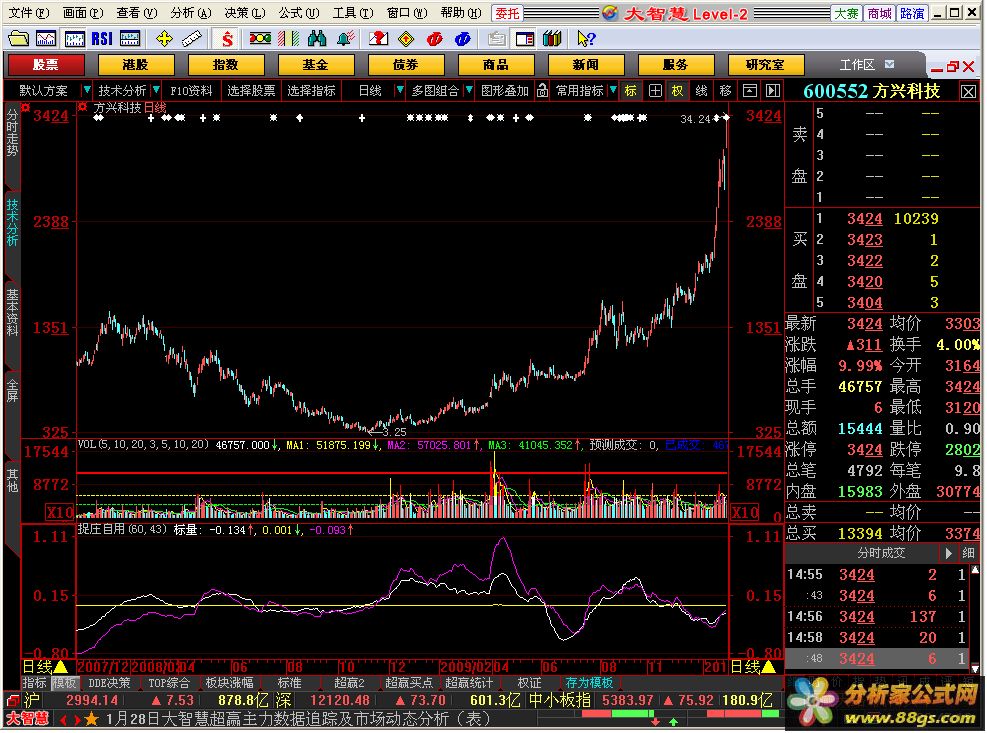Image resolution: width=987 pixels, height=733 pixels.
Task: Click 存为模板 save template link
Action: click(589, 683)
